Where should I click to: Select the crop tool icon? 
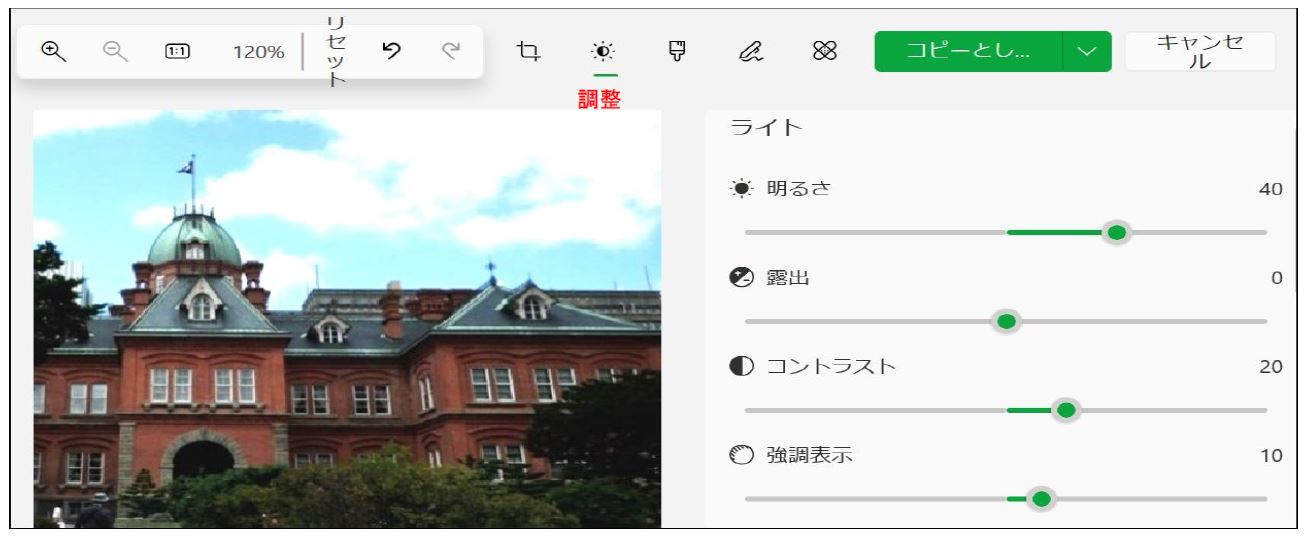coord(528,51)
